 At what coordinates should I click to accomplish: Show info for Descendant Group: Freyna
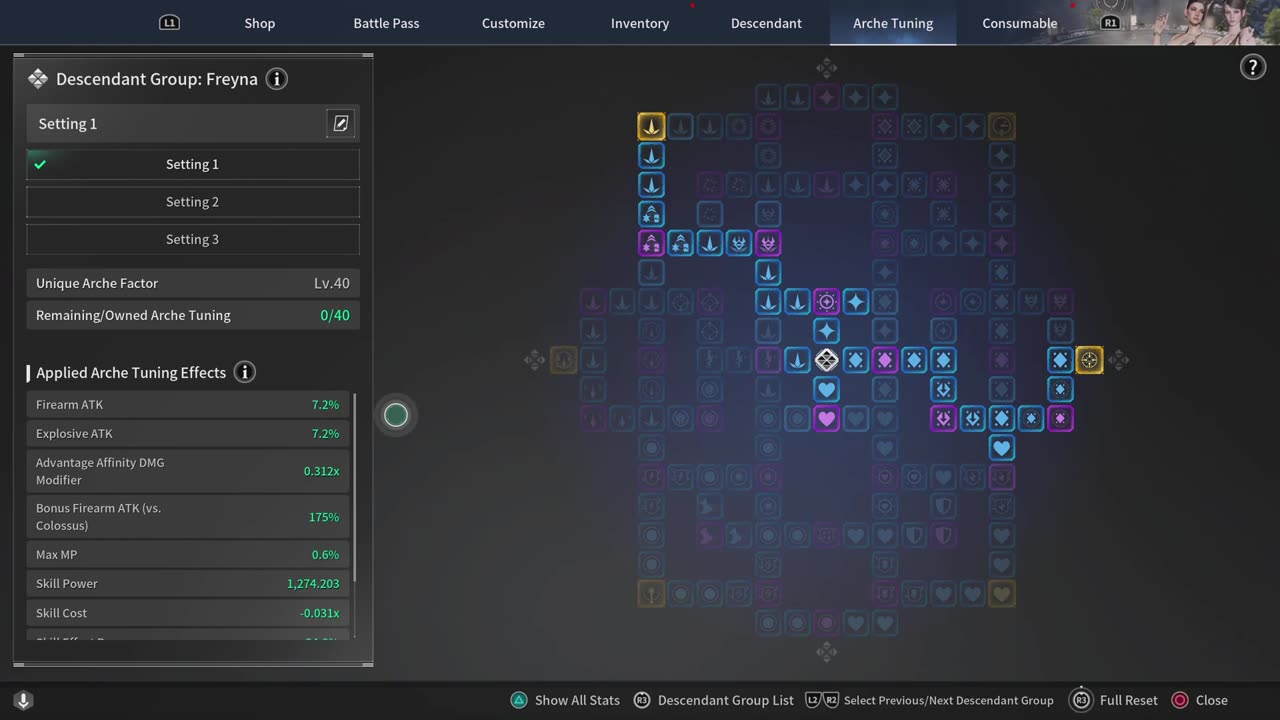pos(277,79)
